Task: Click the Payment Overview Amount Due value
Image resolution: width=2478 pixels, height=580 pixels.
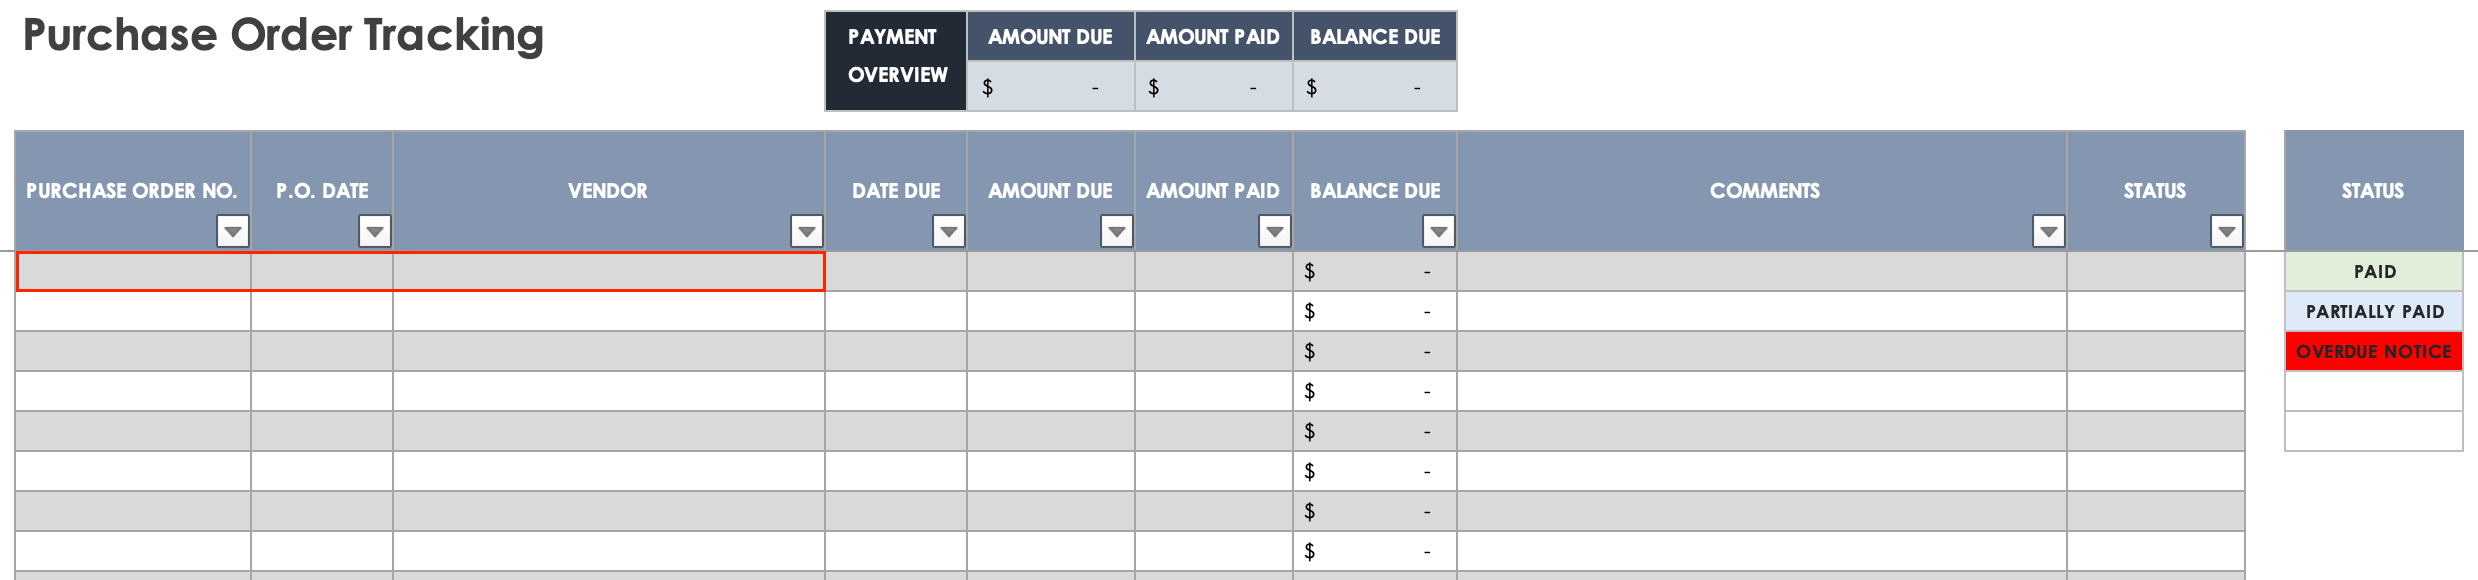Action: (1050, 88)
